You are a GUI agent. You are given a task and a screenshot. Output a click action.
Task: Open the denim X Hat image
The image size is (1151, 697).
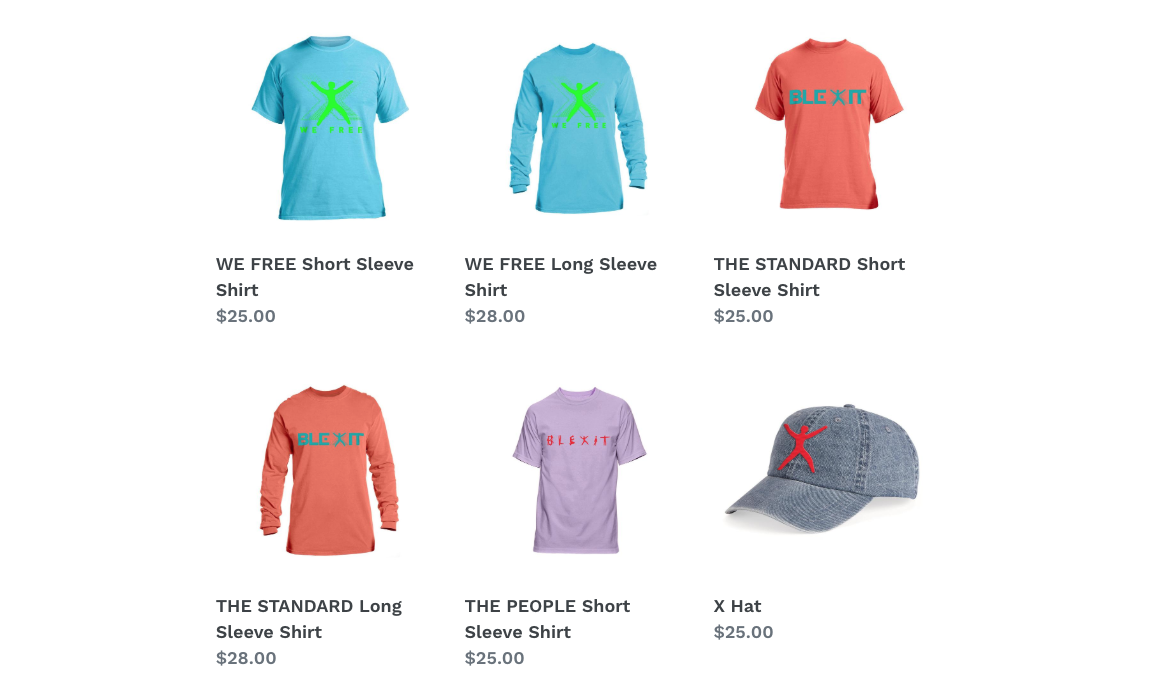tap(822, 468)
